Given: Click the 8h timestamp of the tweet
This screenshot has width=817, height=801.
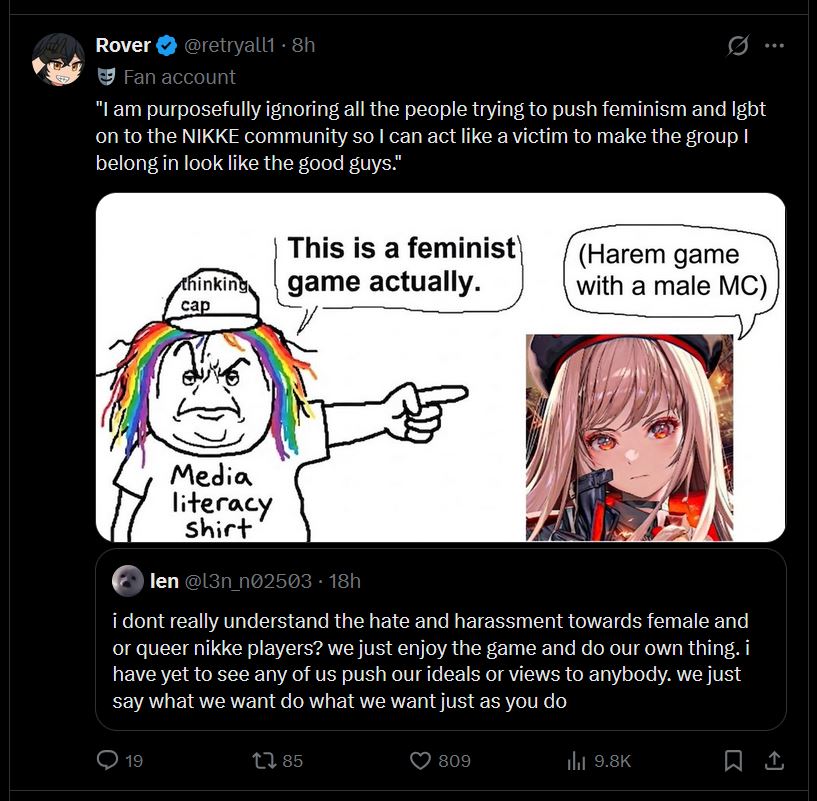Looking at the screenshot, I should [x=303, y=45].
